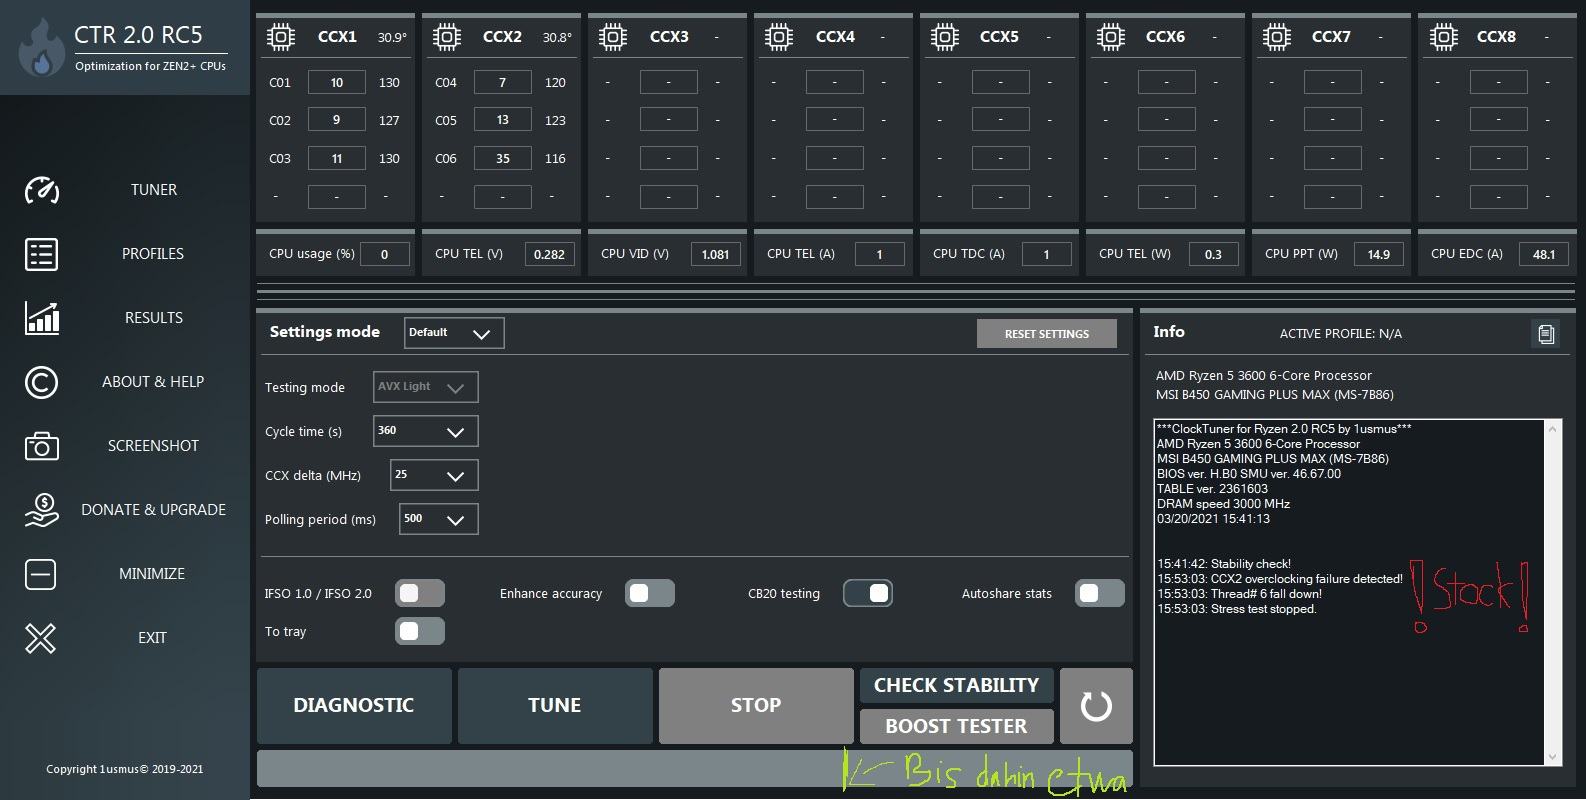The height and width of the screenshot is (800, 1586).
Task: Click the CPU TEL (W) value 0.3
Action: [x=1213, y=254]
